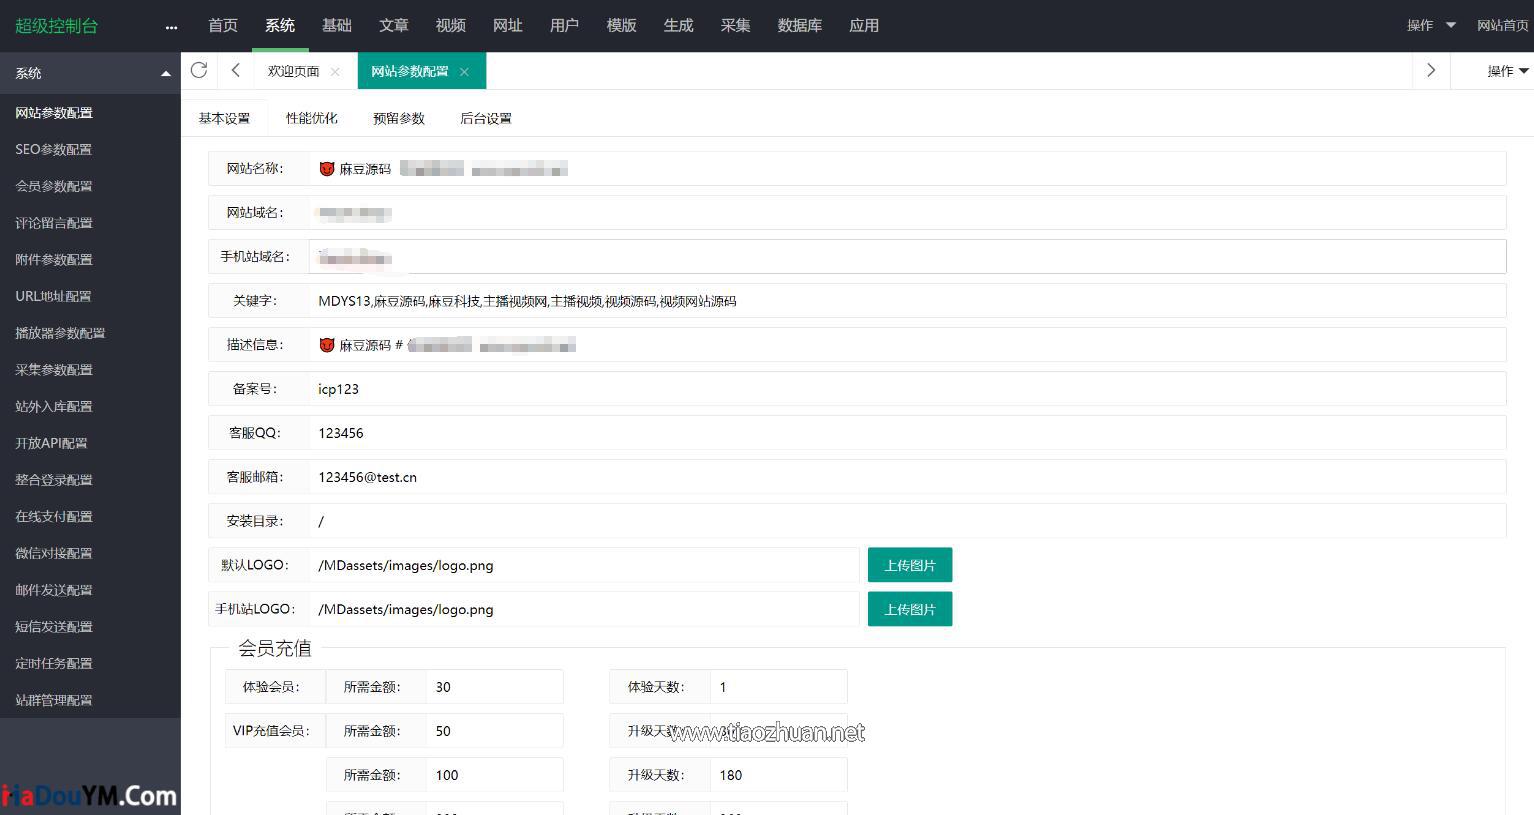
Task: Open 网站参数配置 in the sidebar
Action: coord(54,113)
